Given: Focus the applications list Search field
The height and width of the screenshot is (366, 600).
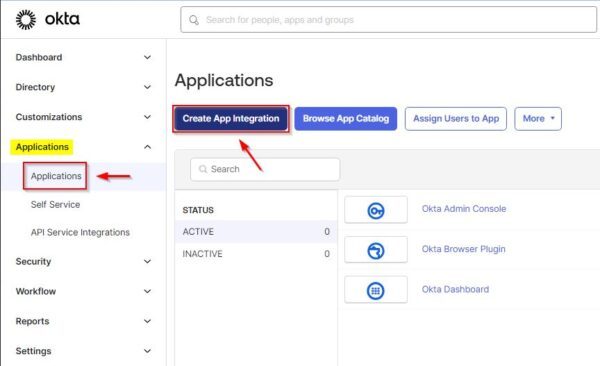Looking at the screenshot, I should (265, 169).
